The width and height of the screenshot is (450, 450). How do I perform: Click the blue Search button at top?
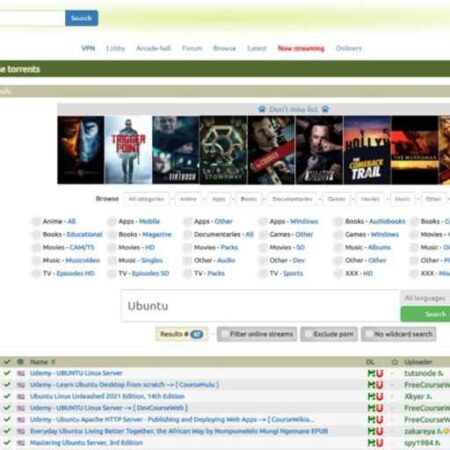(x=82, y=18)
